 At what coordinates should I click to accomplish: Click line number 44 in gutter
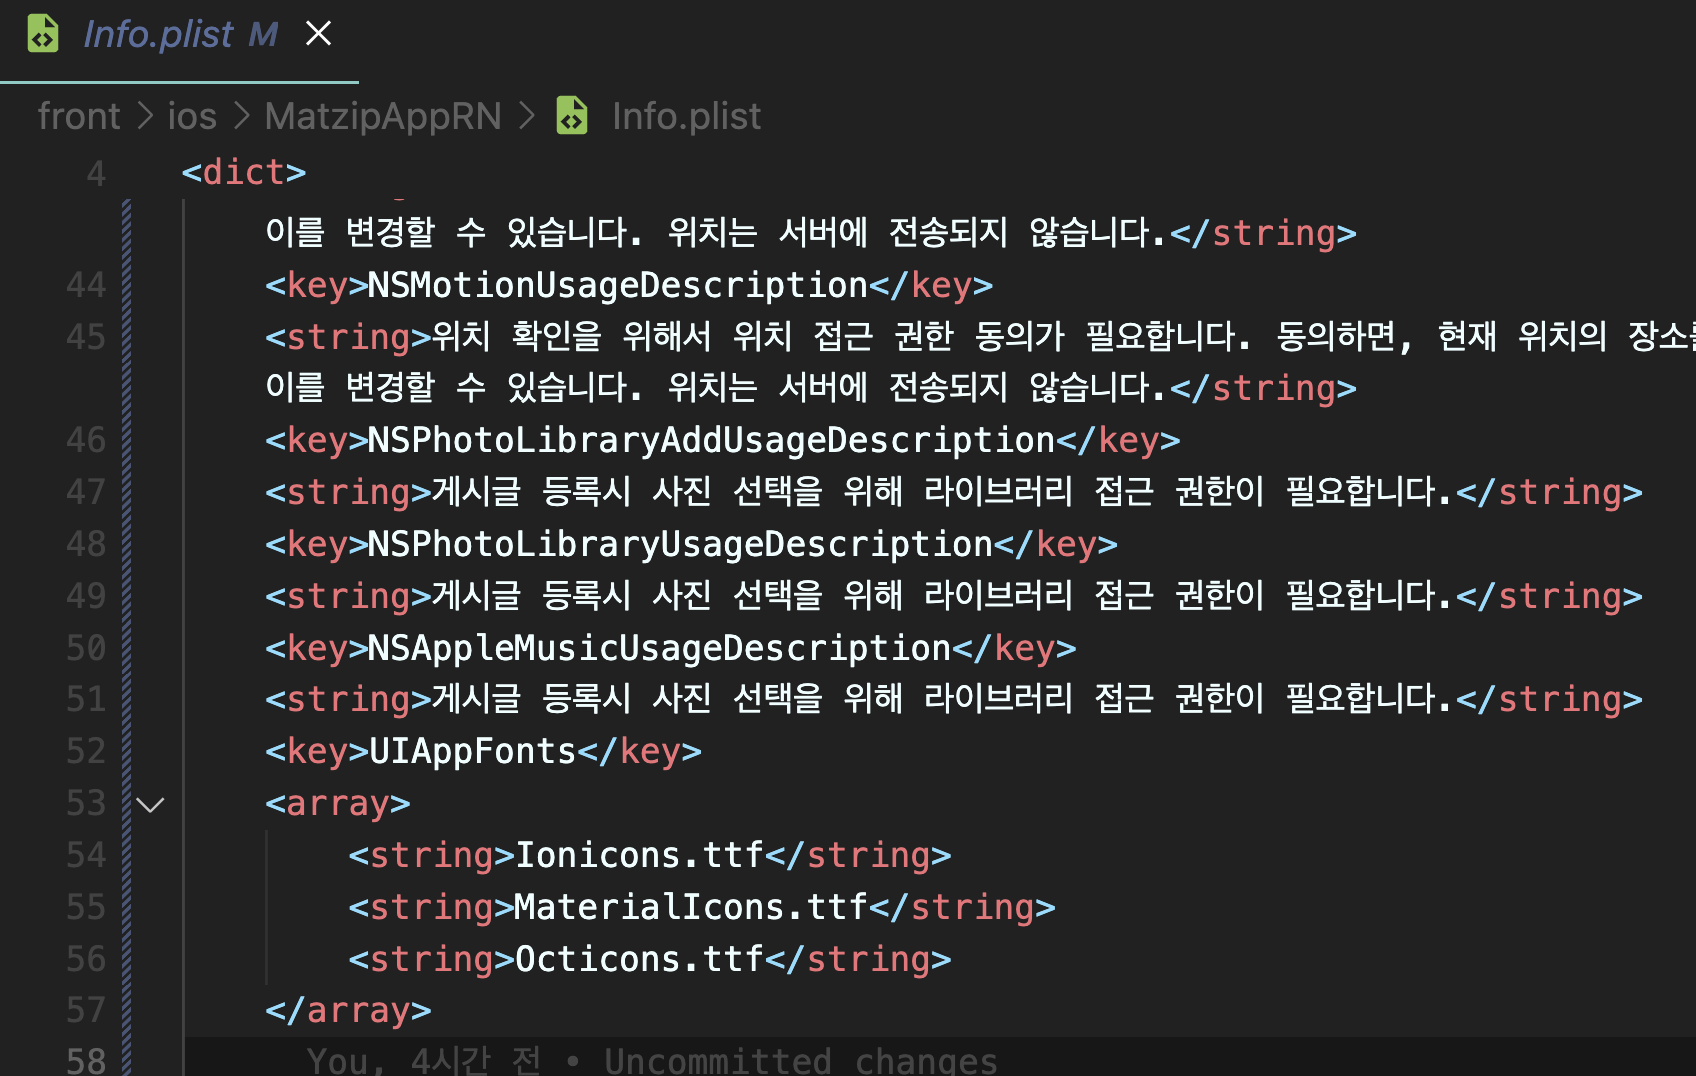pyautogui.click(x=86, y=285)
